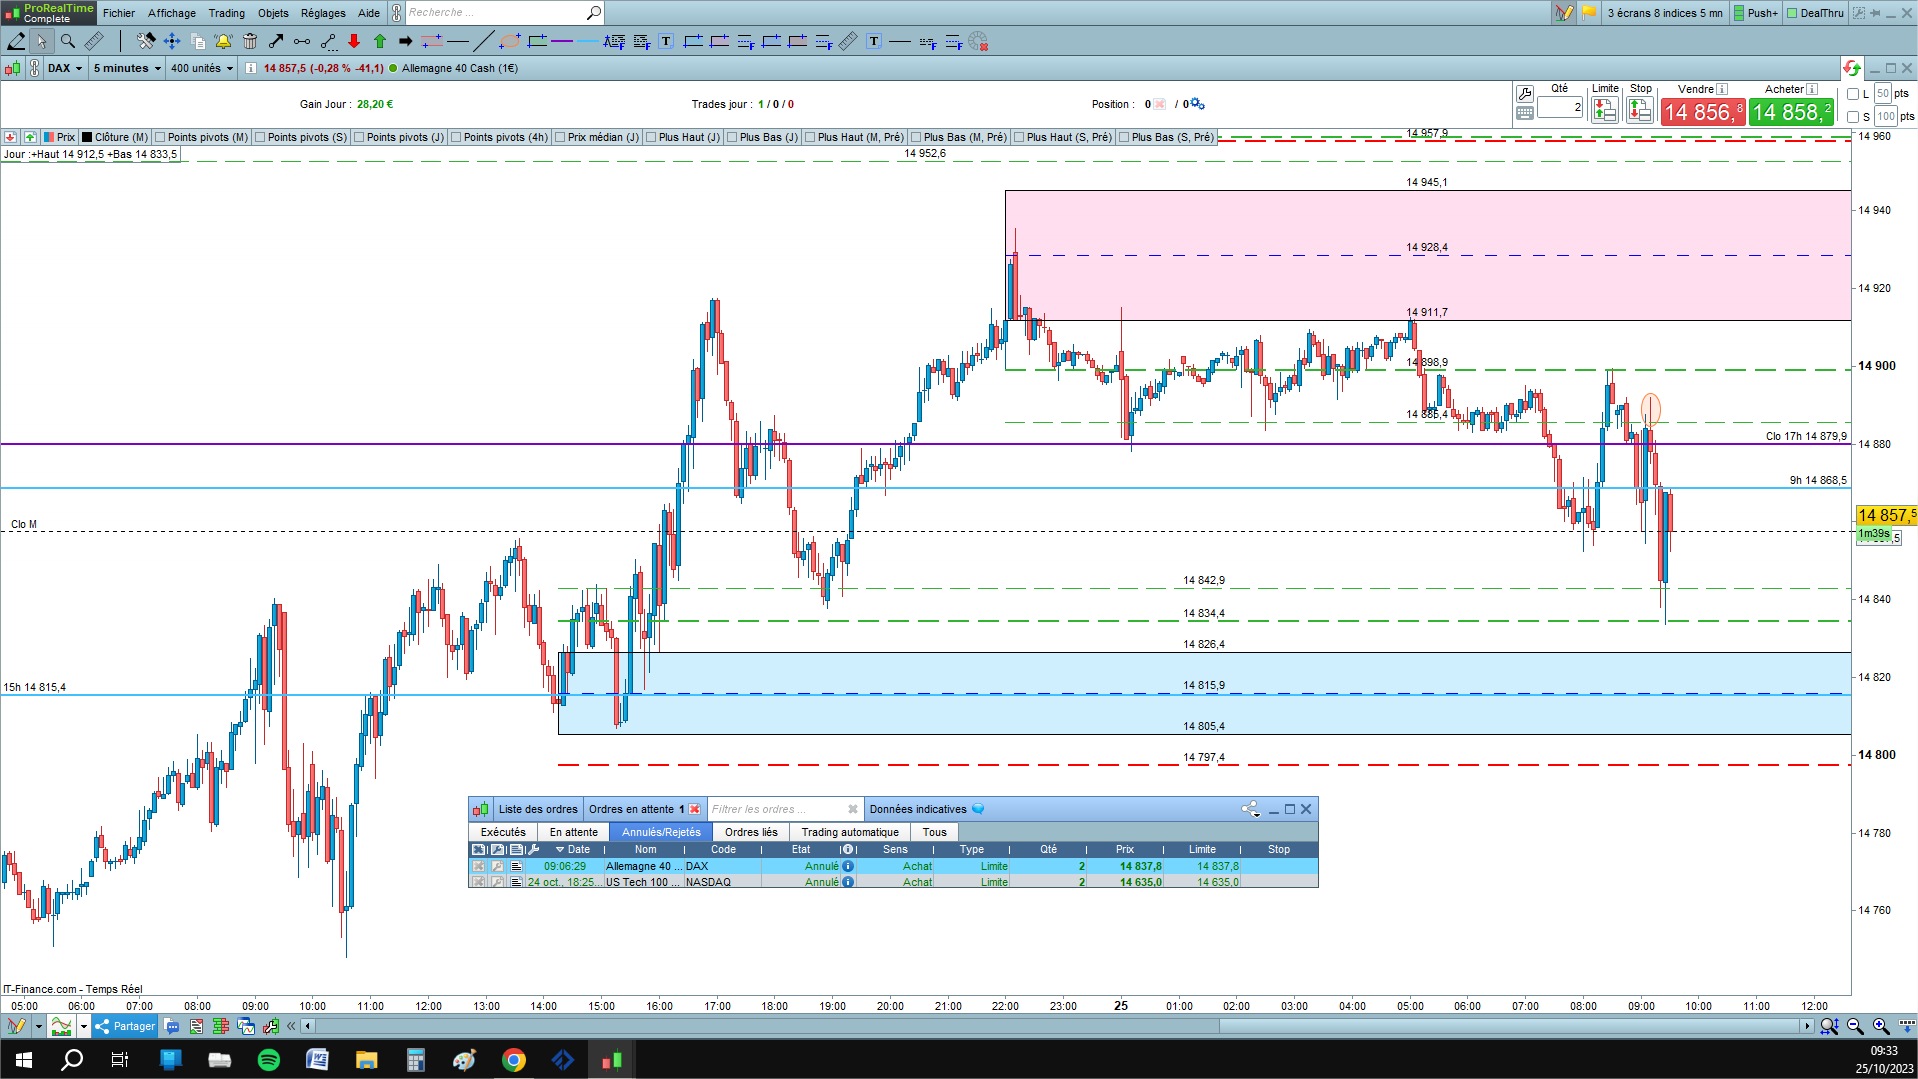Click the Vendre 14 856 sell button

(x=1703, y=112)
